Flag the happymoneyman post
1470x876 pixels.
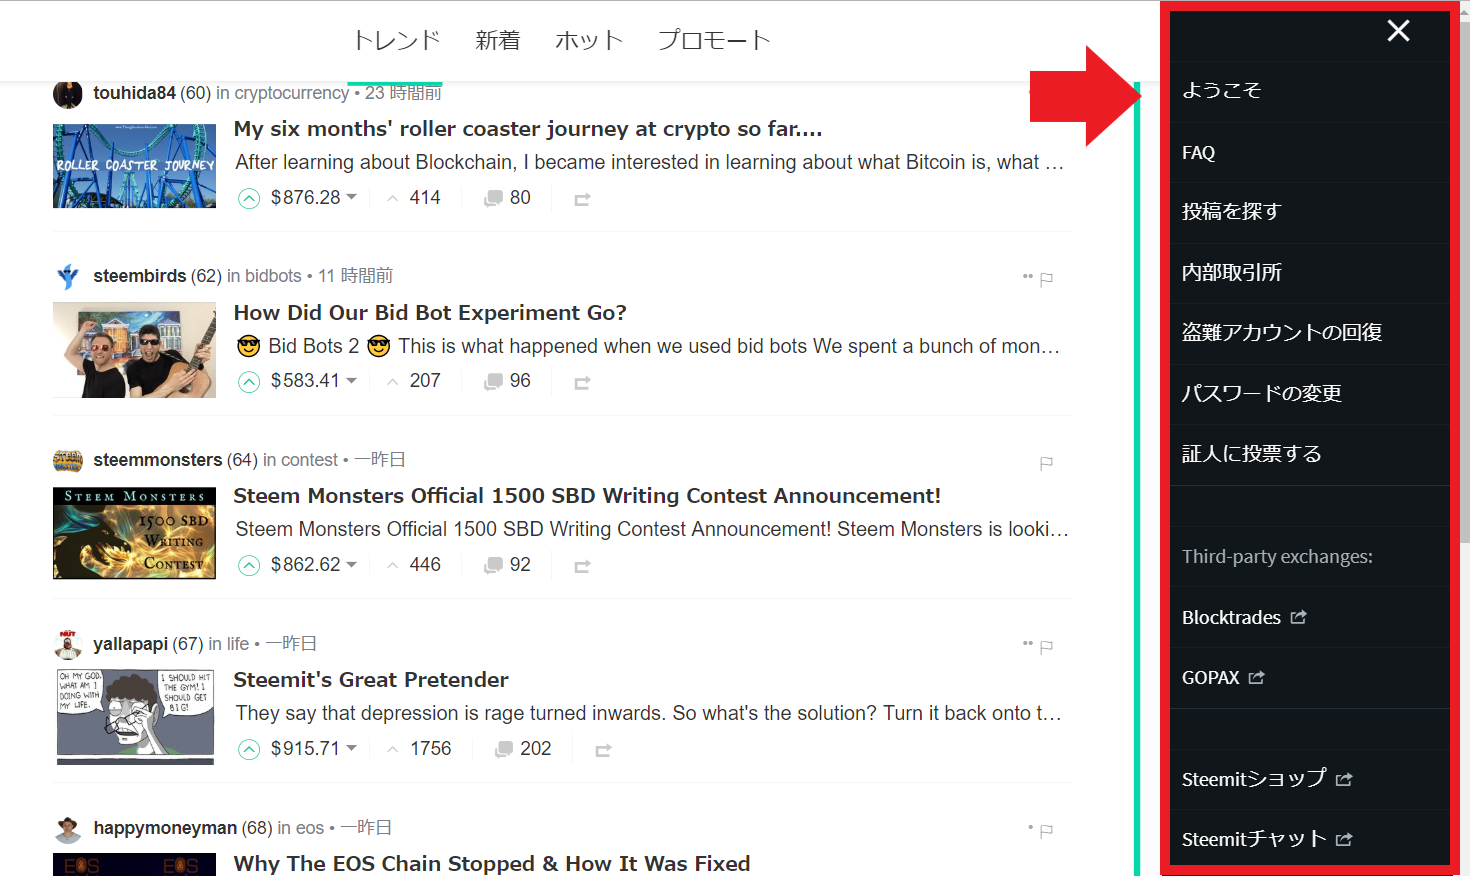1046,831
